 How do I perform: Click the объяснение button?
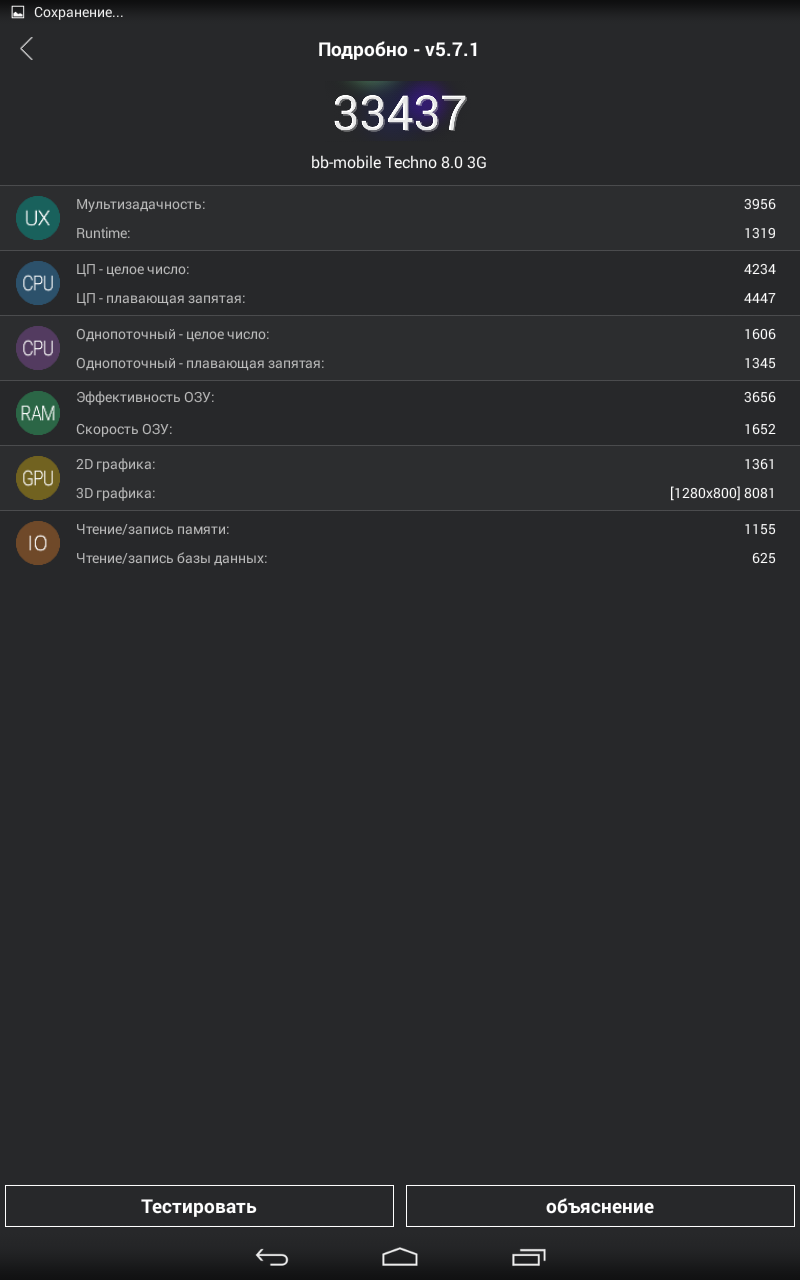tap(600, 1206)
